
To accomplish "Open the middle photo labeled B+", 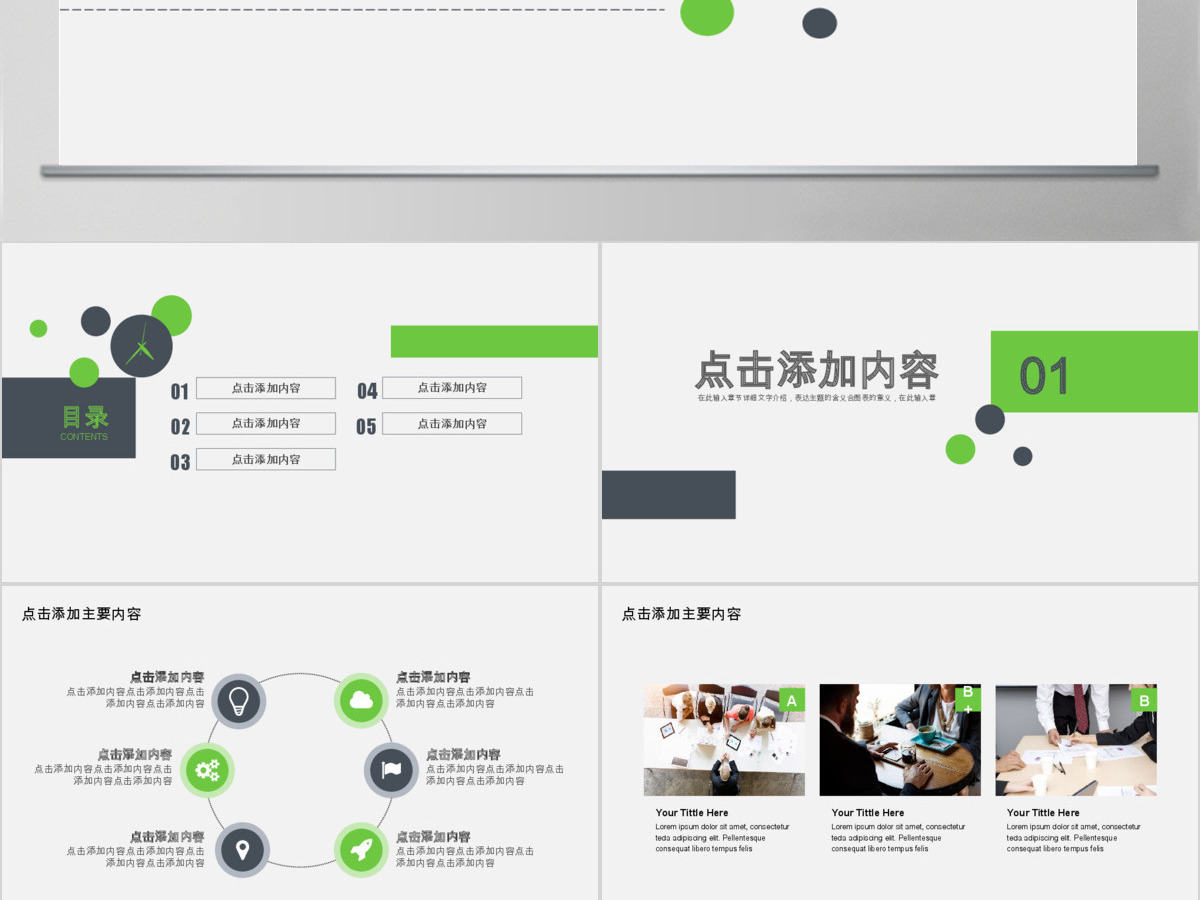I will point(900,740).
